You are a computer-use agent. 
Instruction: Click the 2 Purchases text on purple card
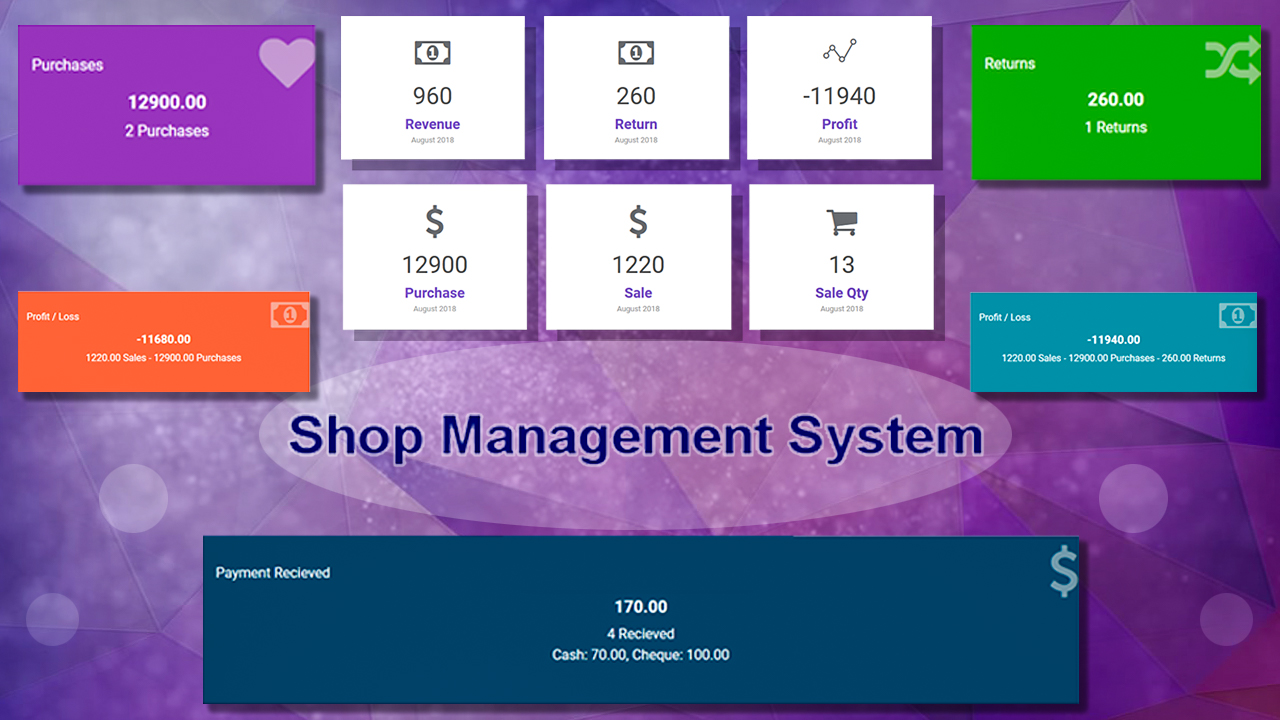pos(167,131)
